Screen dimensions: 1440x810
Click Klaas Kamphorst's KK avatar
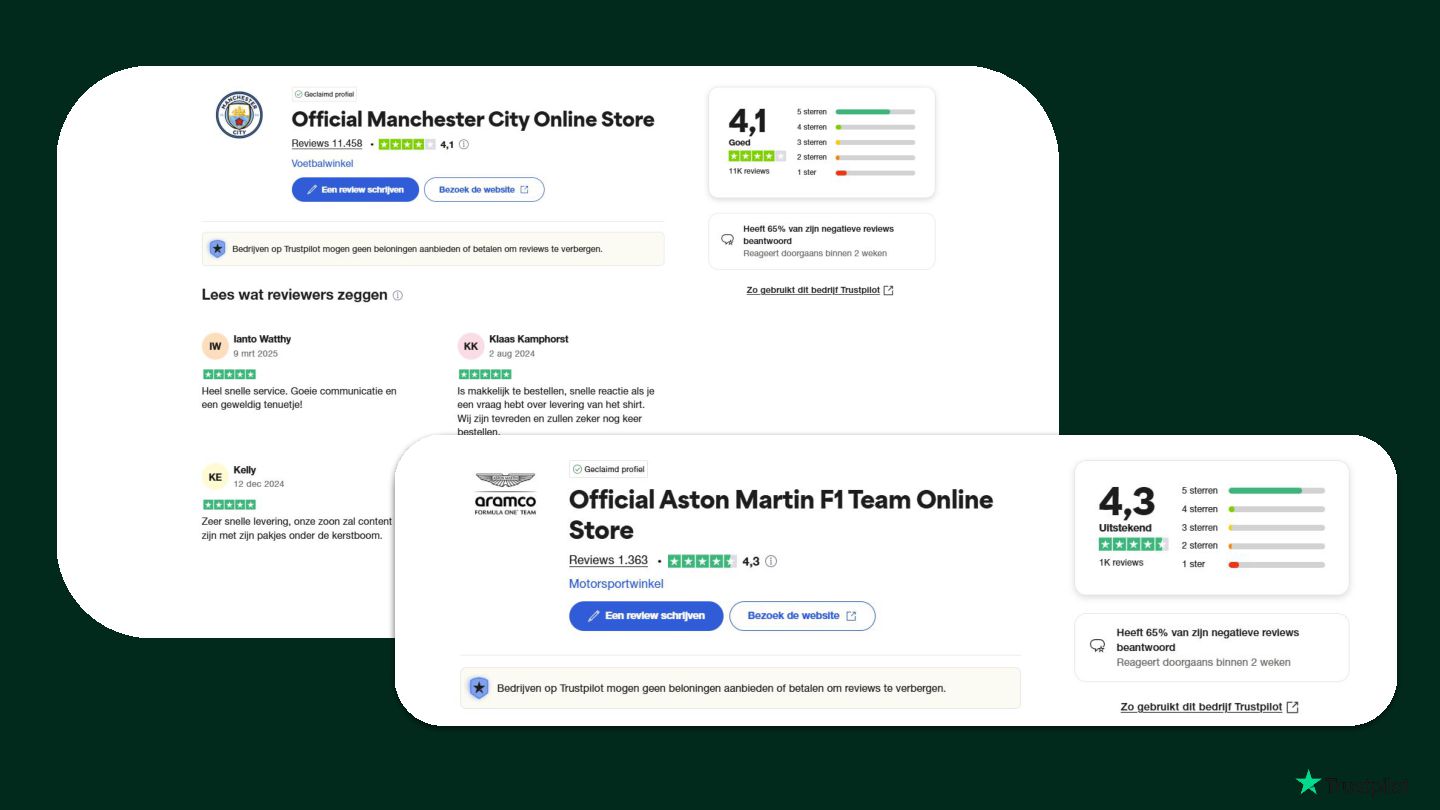tap(471, 346)
